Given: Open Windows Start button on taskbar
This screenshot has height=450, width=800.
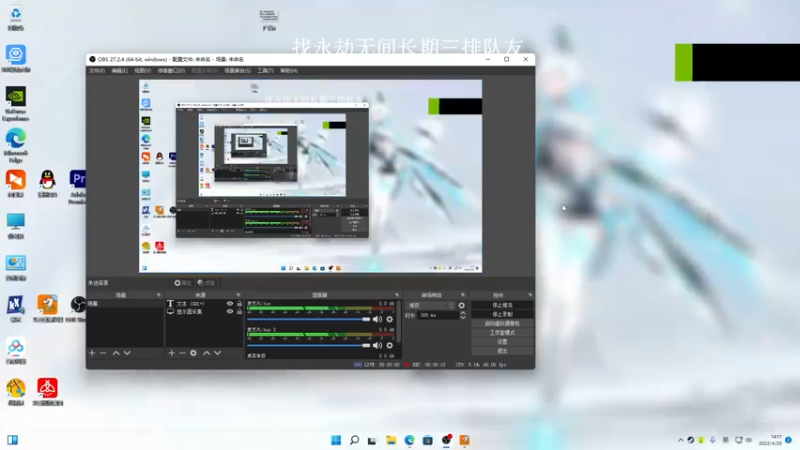Looking at the screenshot, I should (336, 440).
